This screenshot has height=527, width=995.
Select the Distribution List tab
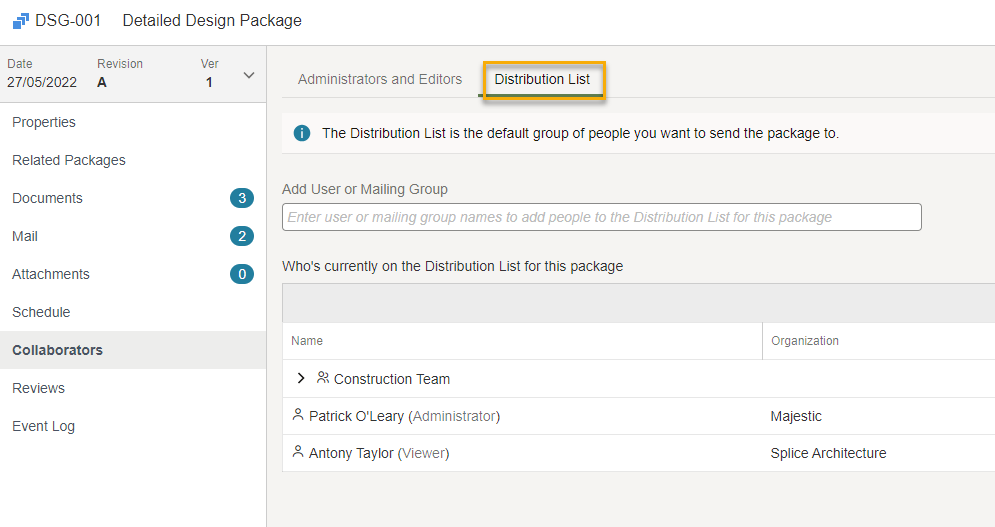(542, 79)
